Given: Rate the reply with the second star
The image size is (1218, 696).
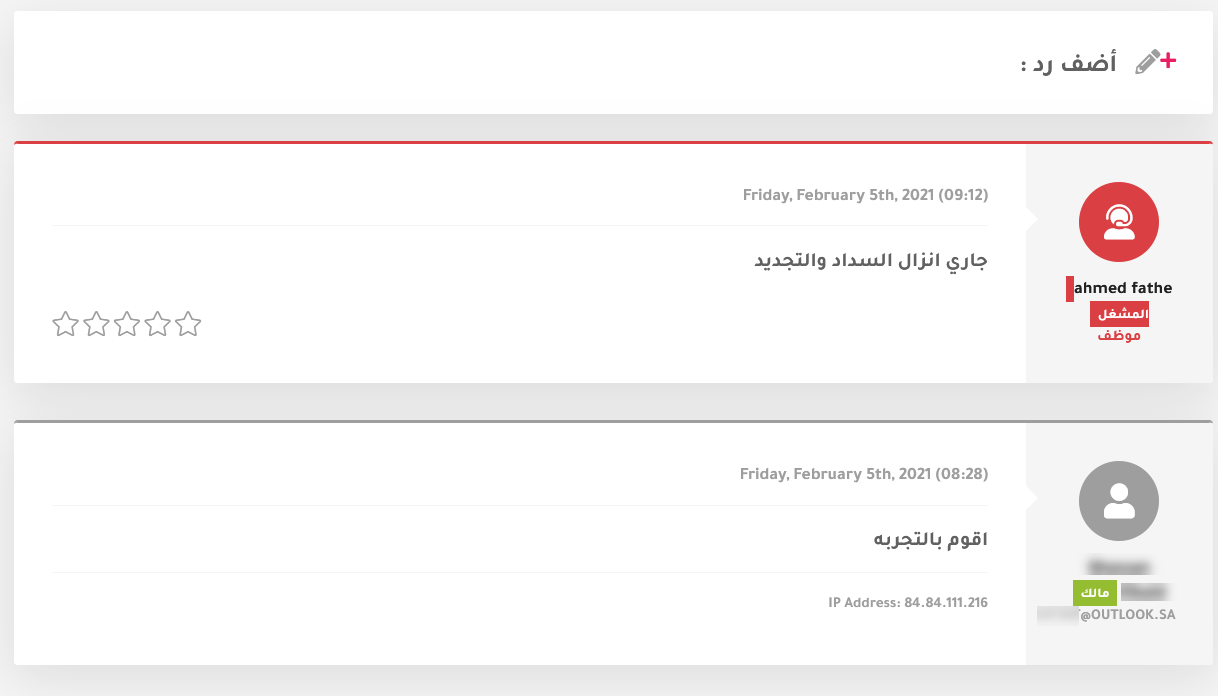Looking at the screenshot, I should pos(96,324).
